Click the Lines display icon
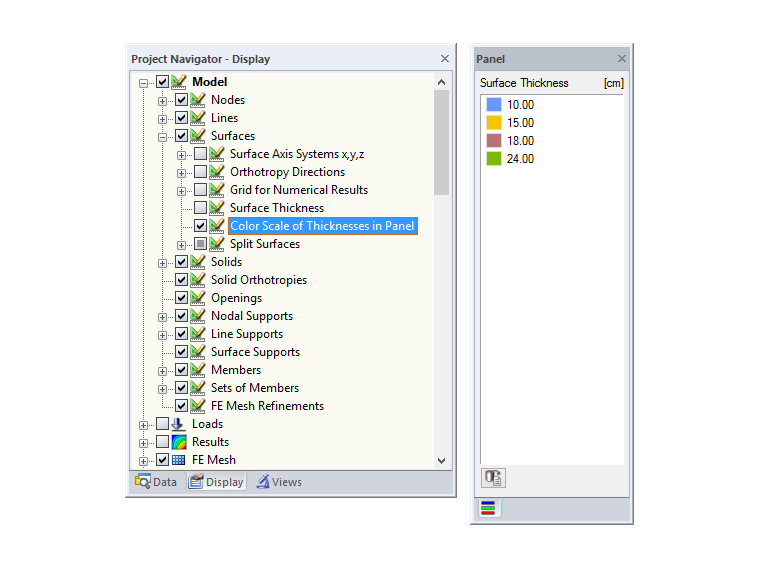This screenshot has width=760, height=570. pos(198,117)
